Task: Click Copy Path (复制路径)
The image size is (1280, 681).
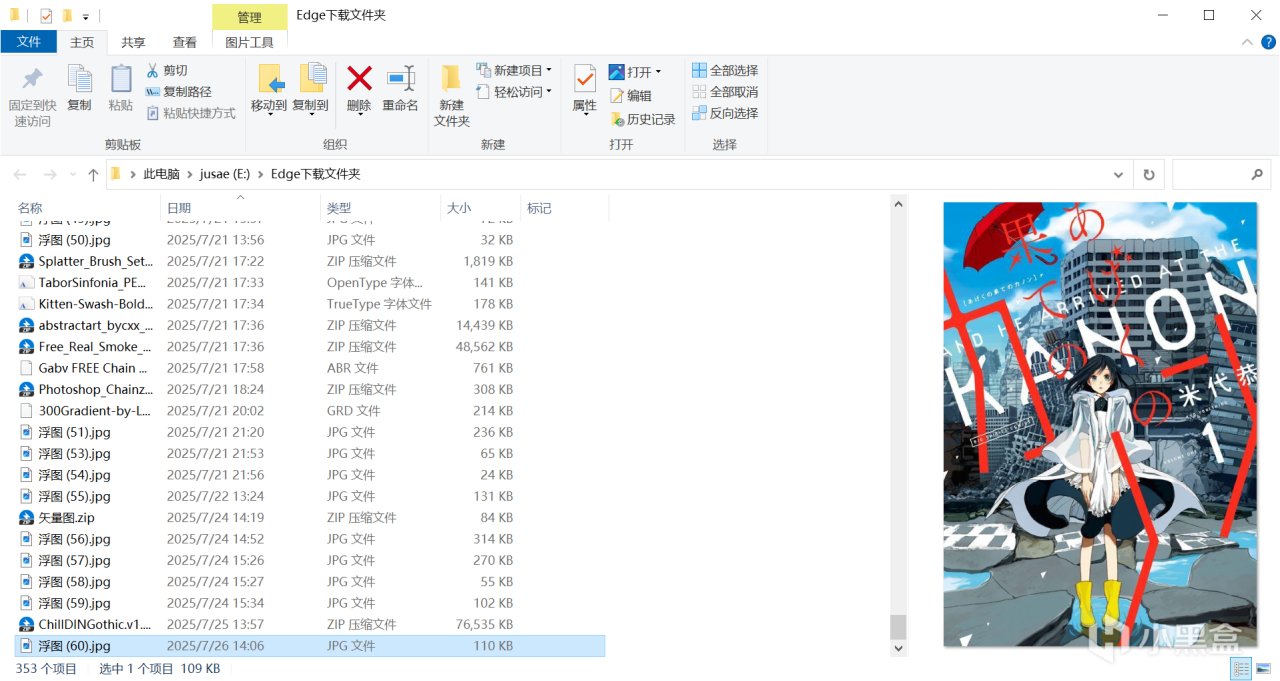Action: point(178,92)
